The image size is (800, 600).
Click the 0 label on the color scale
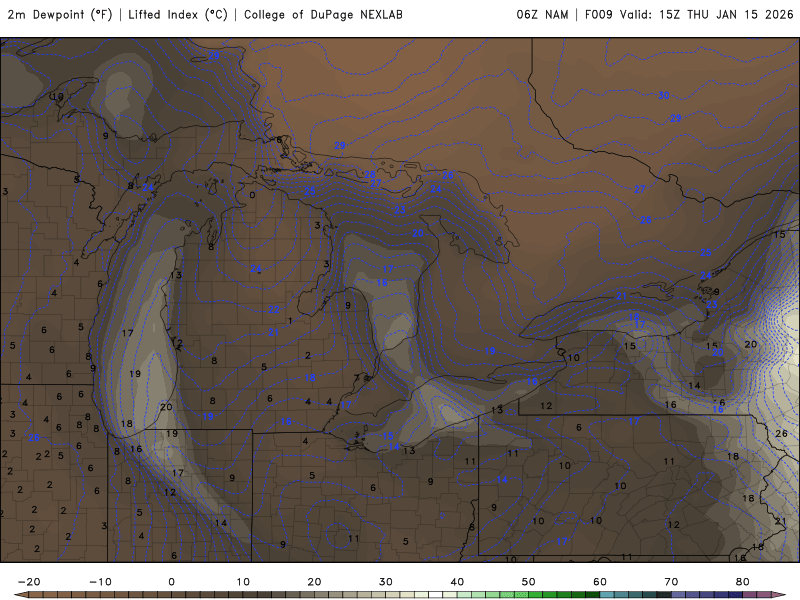pos(171,582)
